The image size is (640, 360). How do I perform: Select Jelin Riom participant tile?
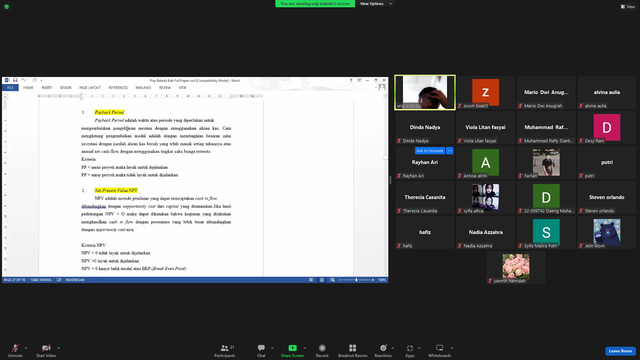click(x=607, y=233)
